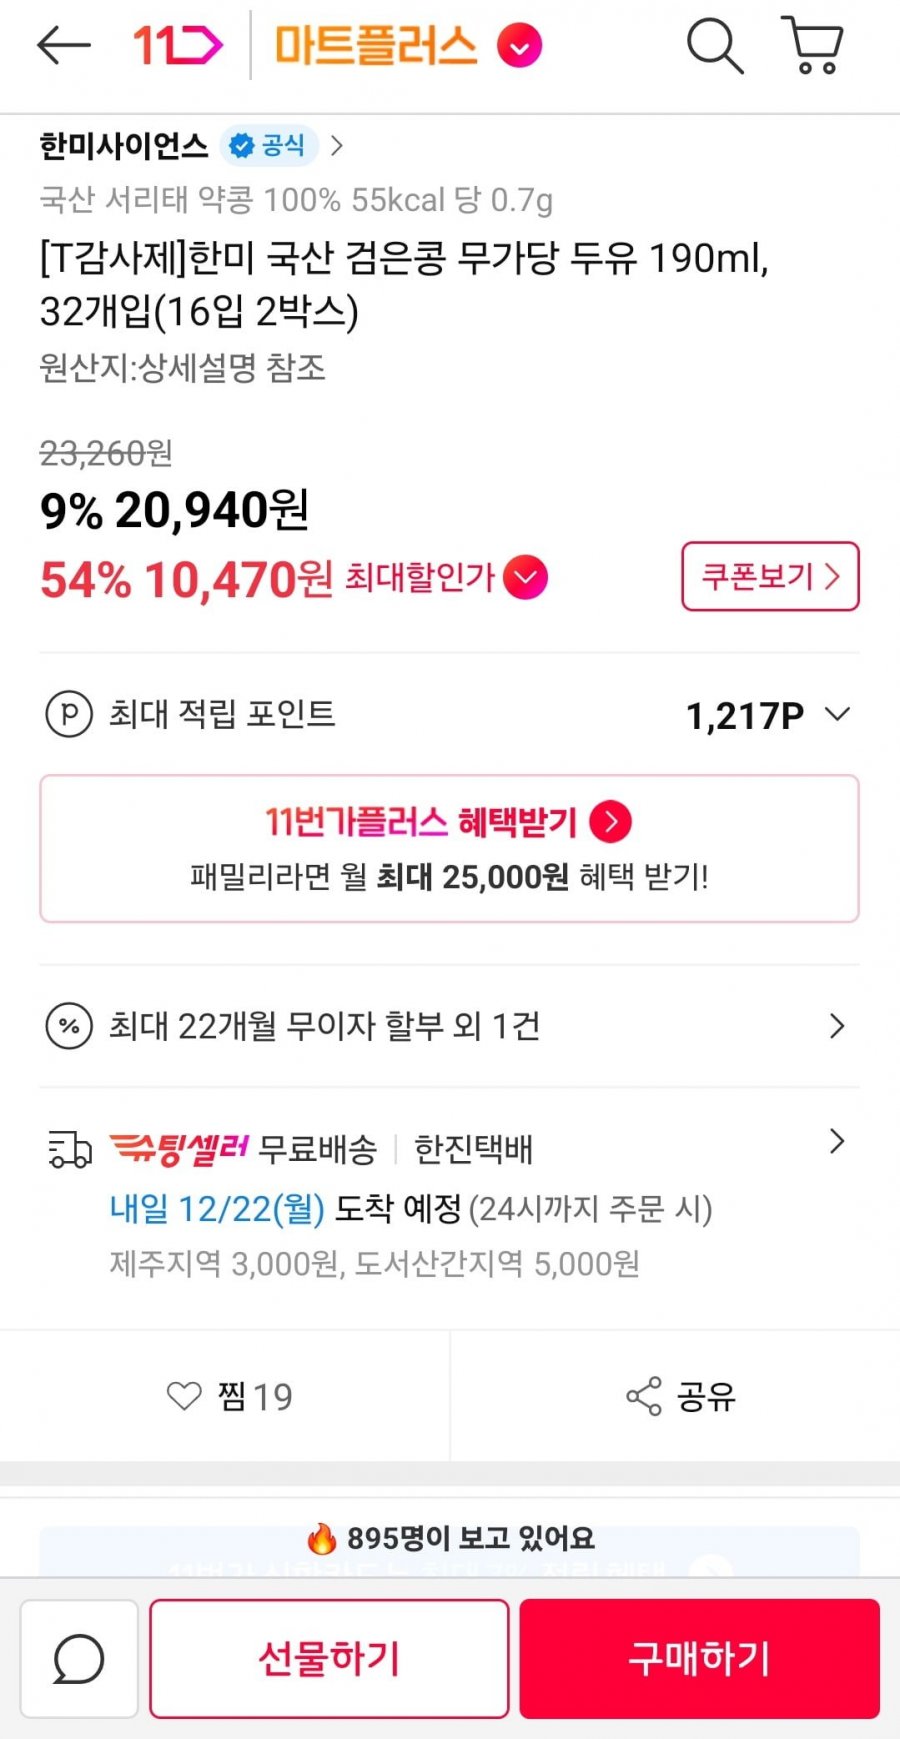Screen dimensions: 900x1739
Task: Tap the 공식 verified badge
Action: pyautogui.click(x=268, y=146)
